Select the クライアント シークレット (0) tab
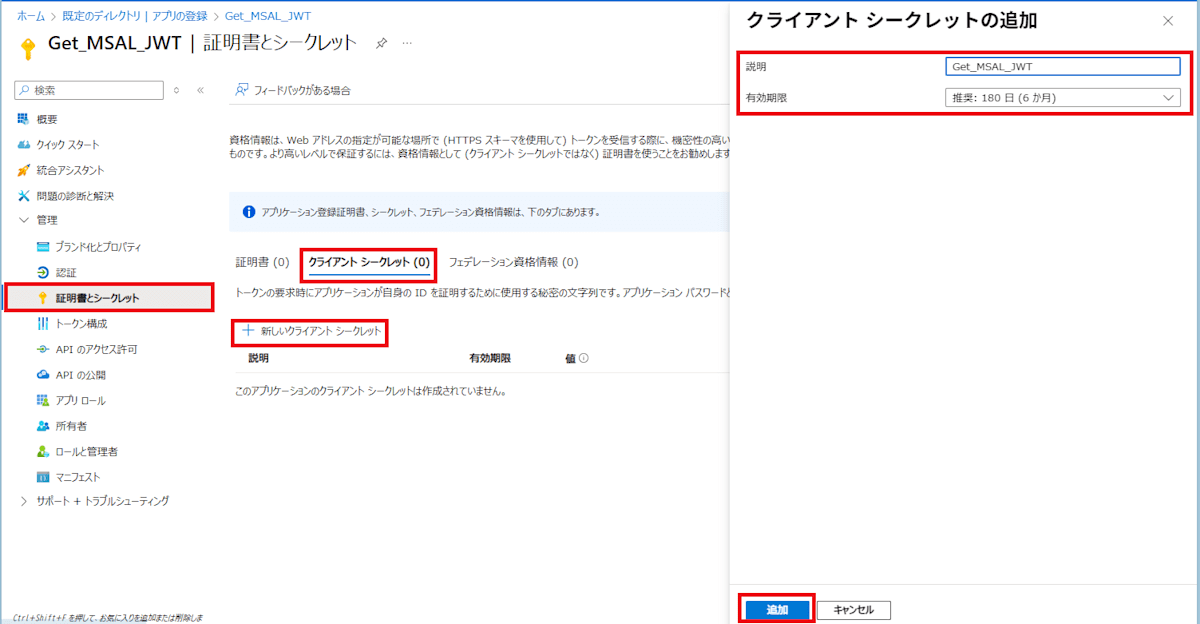1200x624 pixels. pos(369,262)
